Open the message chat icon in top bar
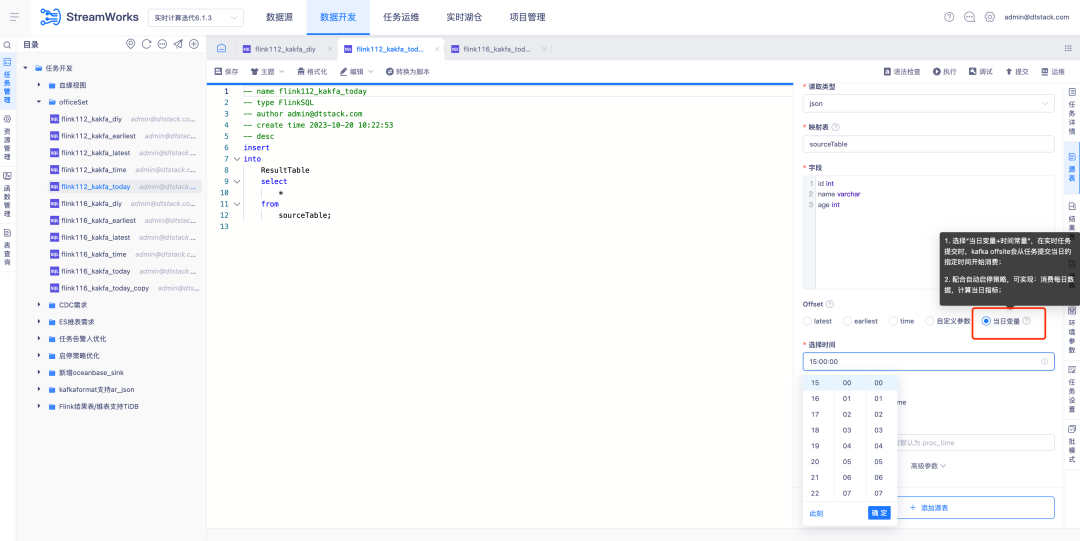The width and height of the screenshot is (1080, 541). pos(969,17)
